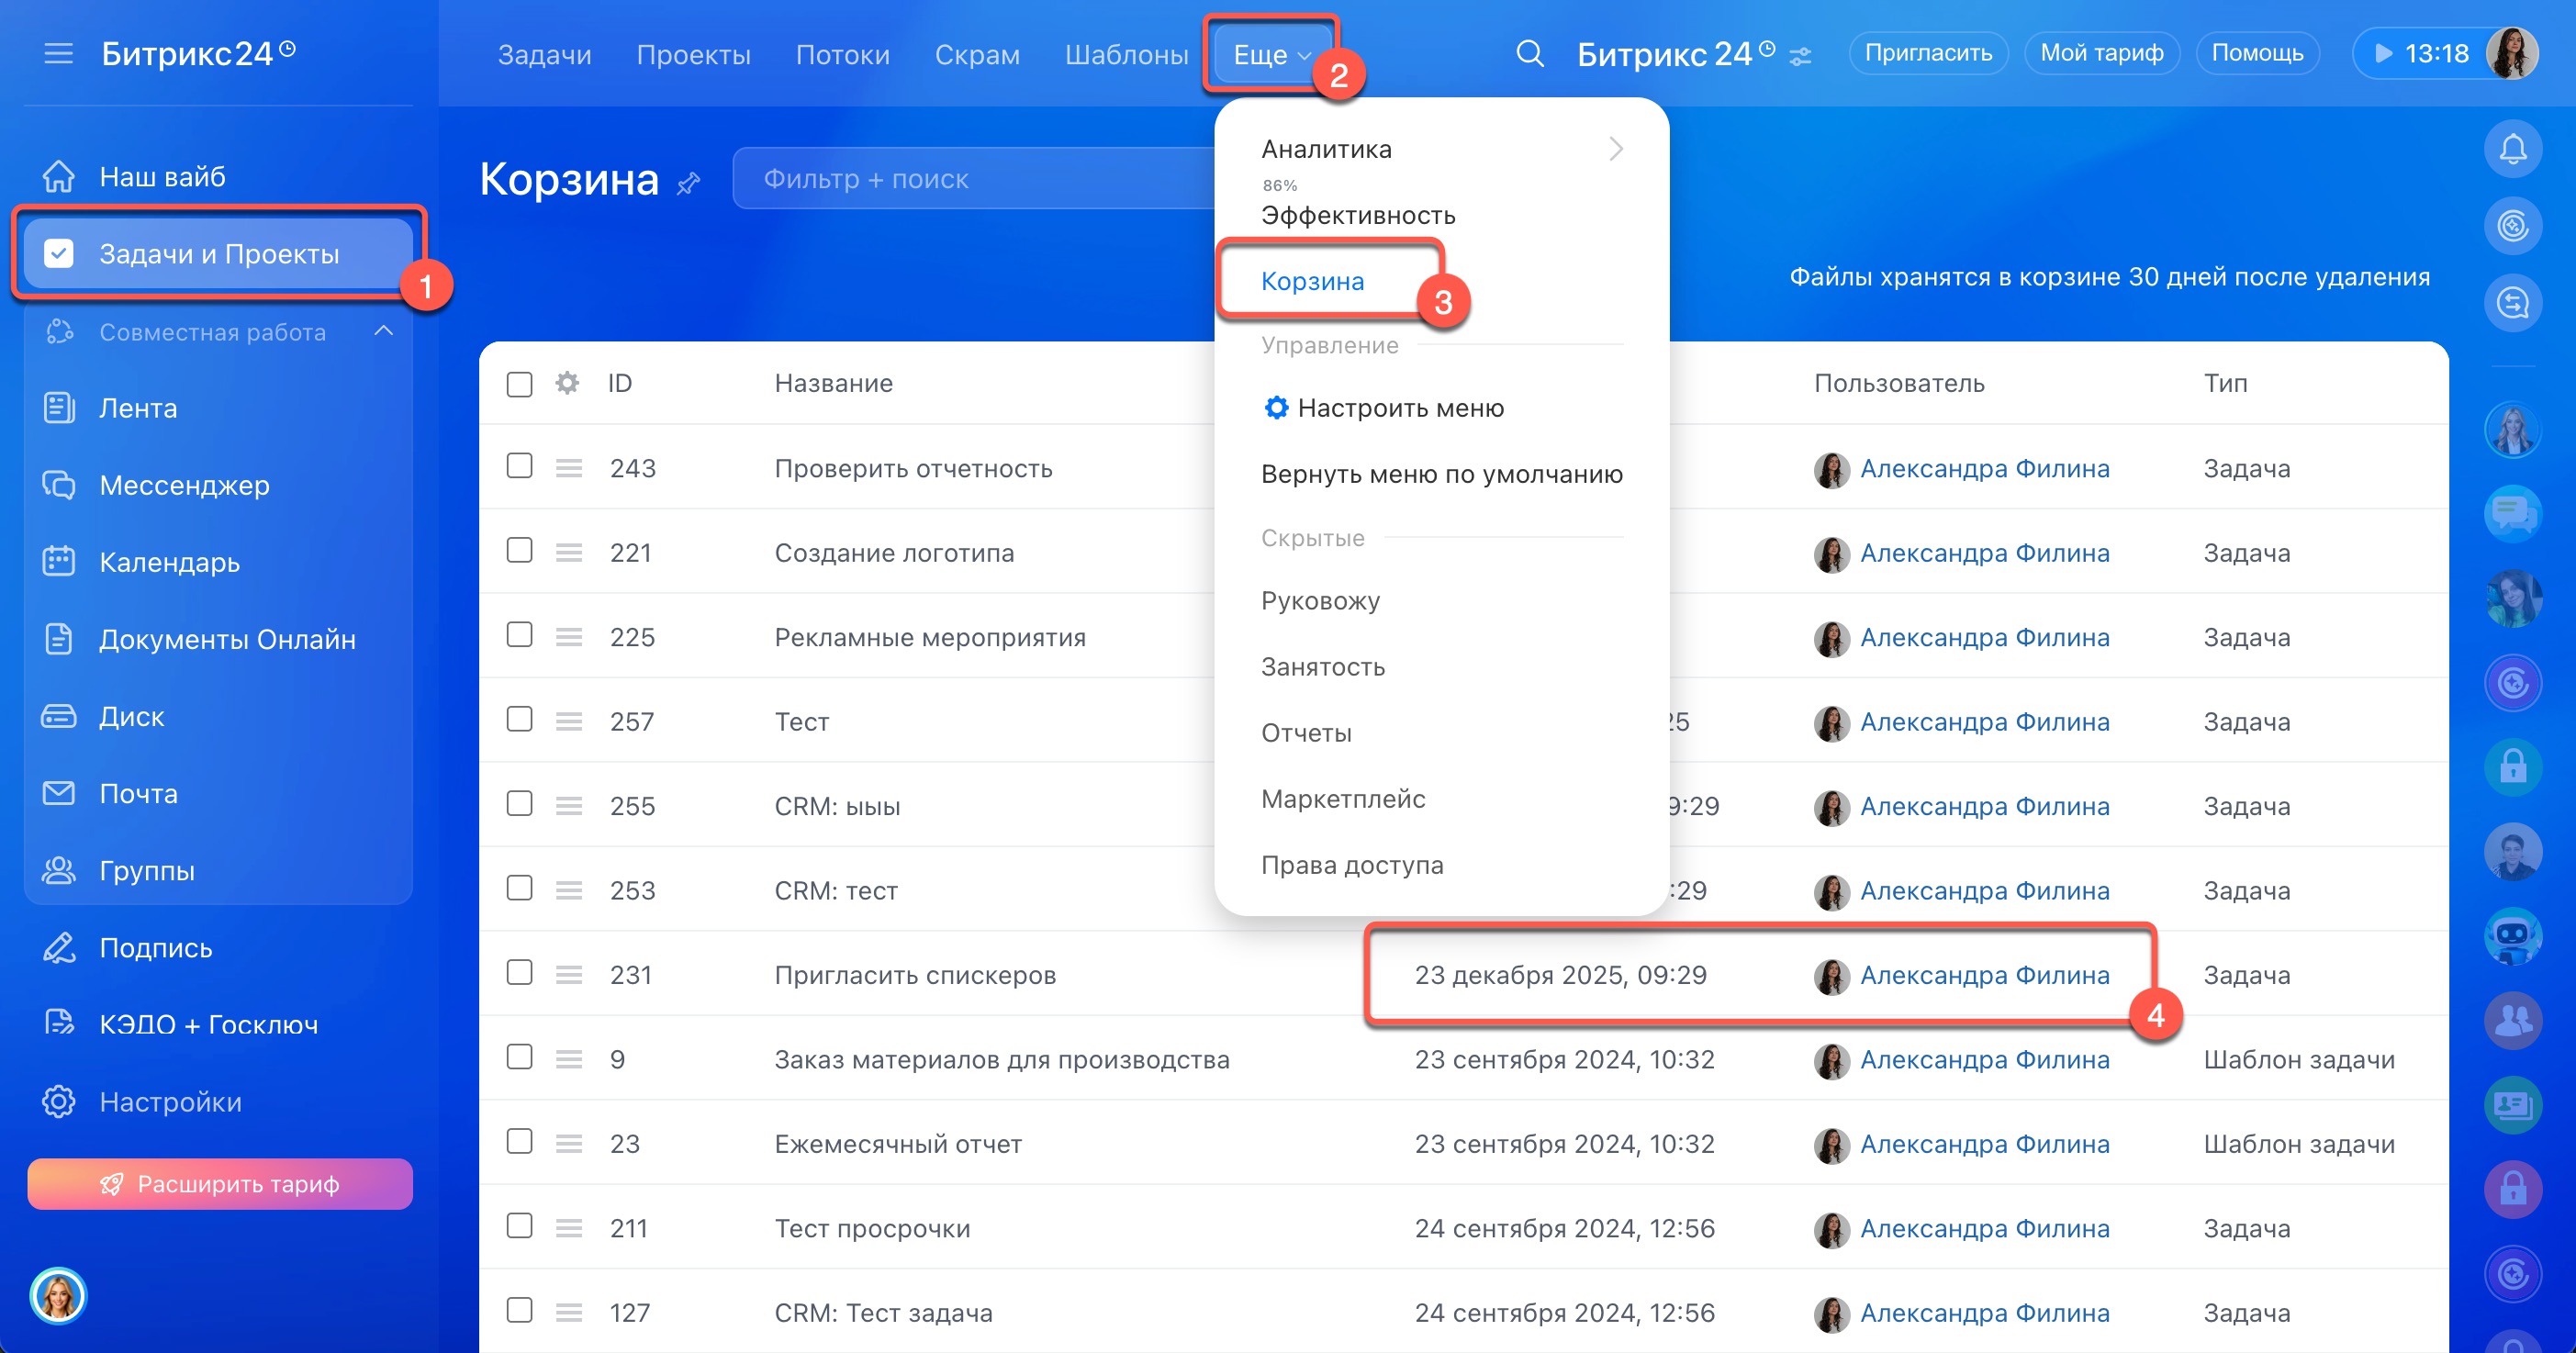Open Мессенджер from the sidebar
Image resolution: width=2576 pixels, height=1353 pixels.
point(184,485)
